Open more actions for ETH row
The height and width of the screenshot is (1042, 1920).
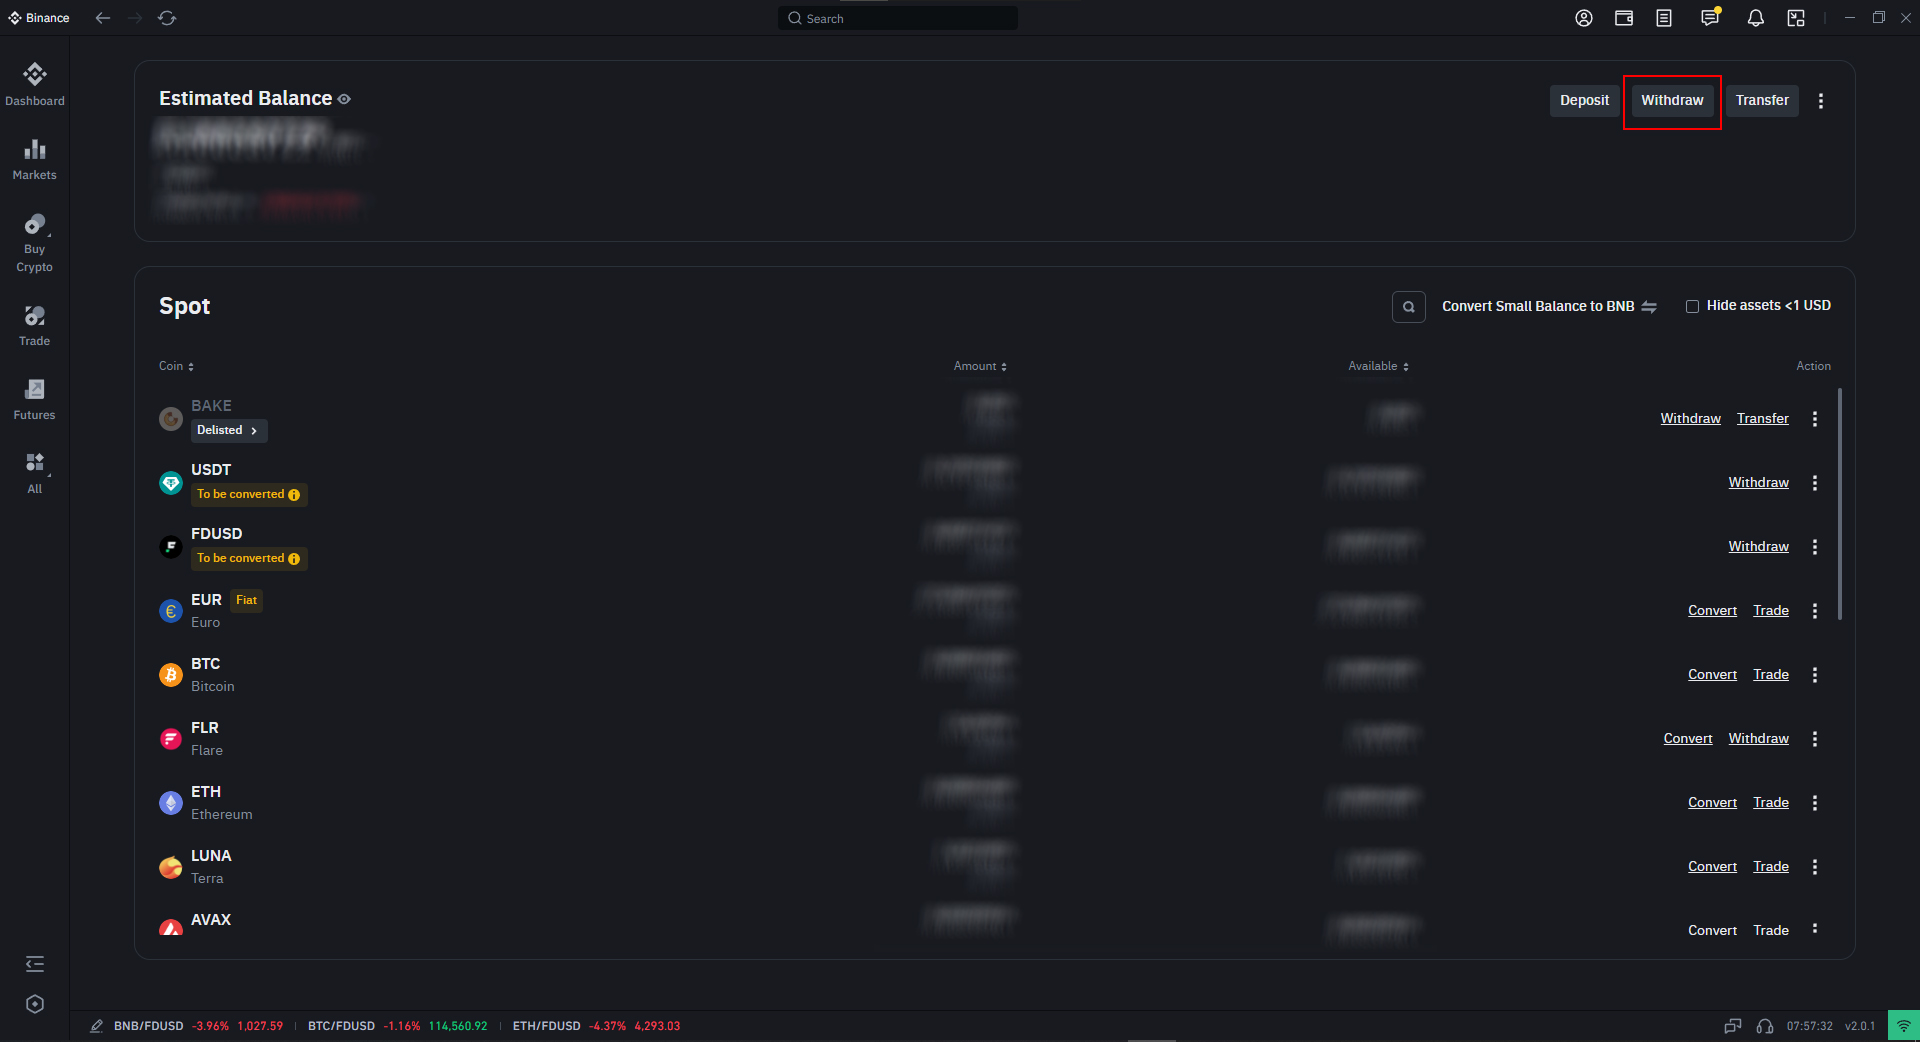pyautogui.click(x=1815, y=803)
